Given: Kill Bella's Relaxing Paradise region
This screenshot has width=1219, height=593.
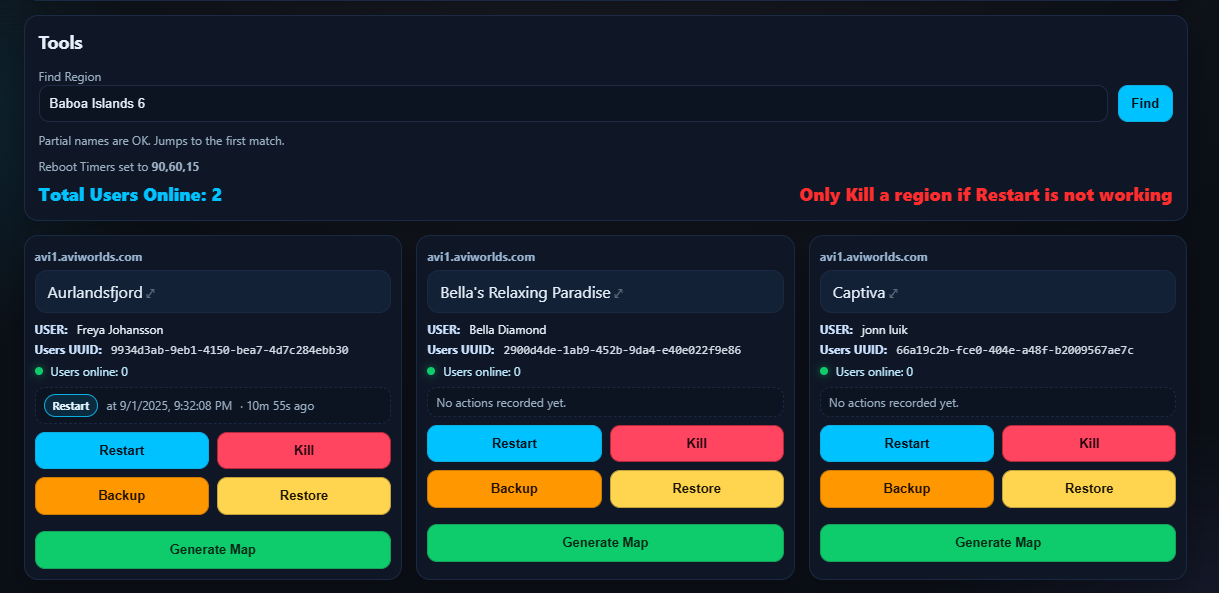Looking at the screenshot, I should (x=696, y=443).
